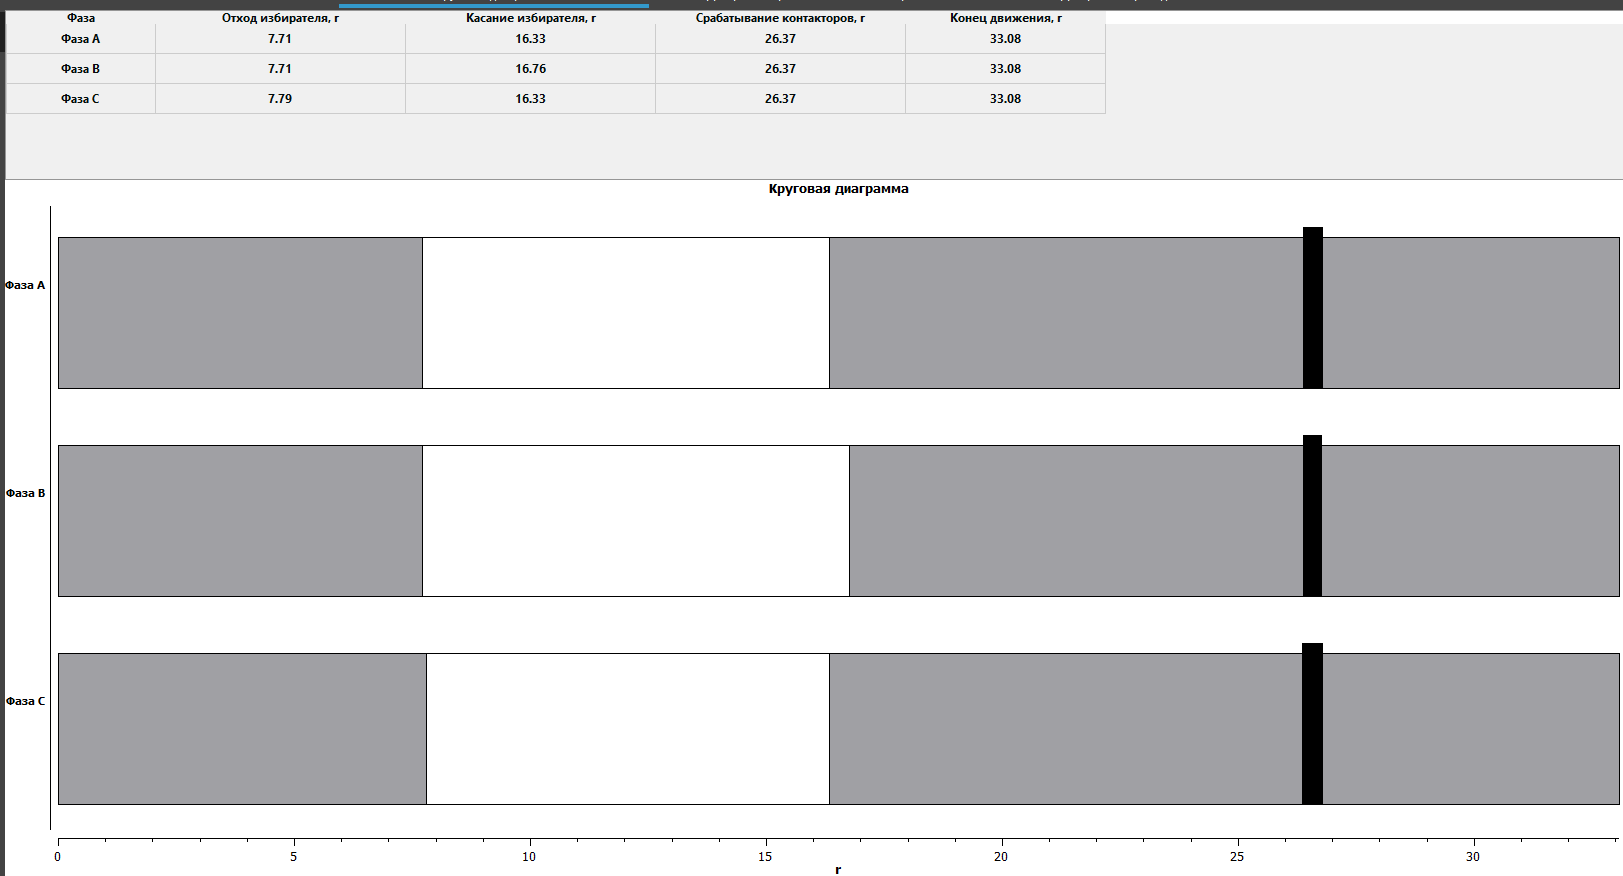
Task: Click the "Касание избирателя, г" column header
Action: pos(530,18)
